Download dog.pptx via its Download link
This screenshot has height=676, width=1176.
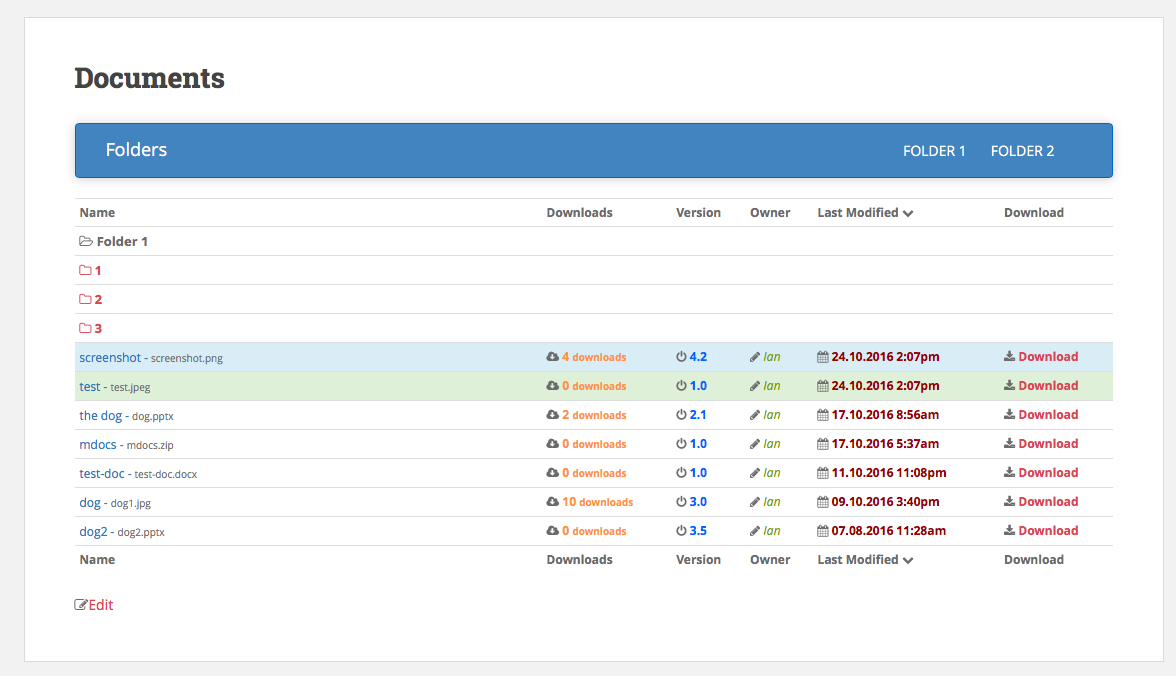[x=1048, y=415]
